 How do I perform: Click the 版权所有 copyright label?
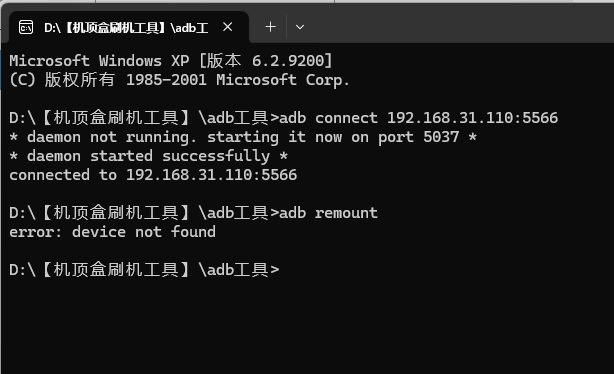click(x=79, y=80)
